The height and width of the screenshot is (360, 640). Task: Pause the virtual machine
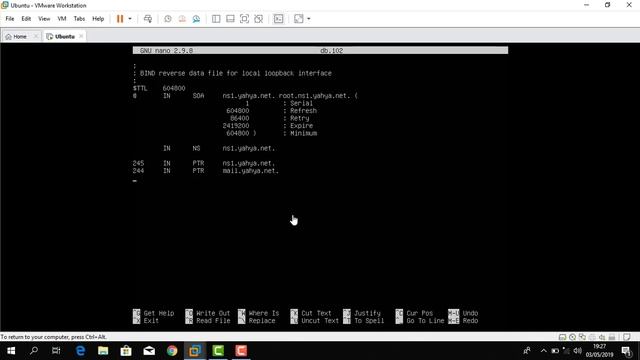tap(120, 19)
